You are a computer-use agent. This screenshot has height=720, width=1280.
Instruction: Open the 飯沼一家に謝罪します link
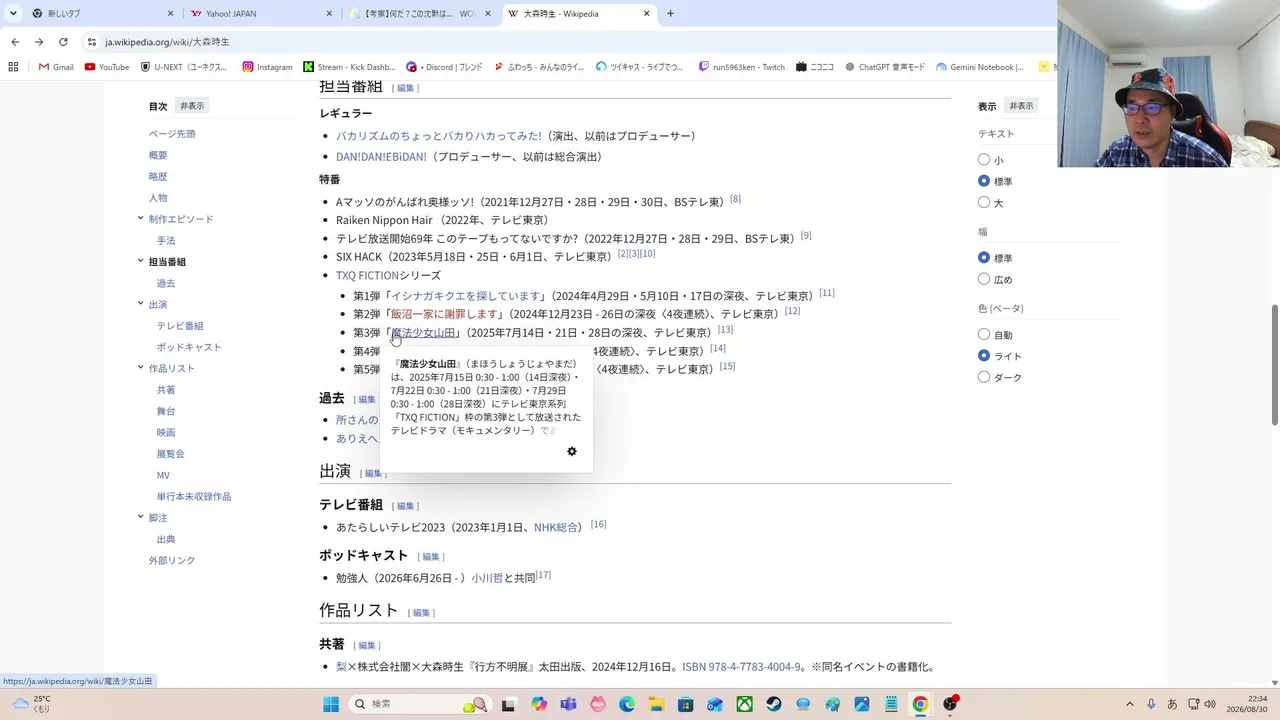444,314
